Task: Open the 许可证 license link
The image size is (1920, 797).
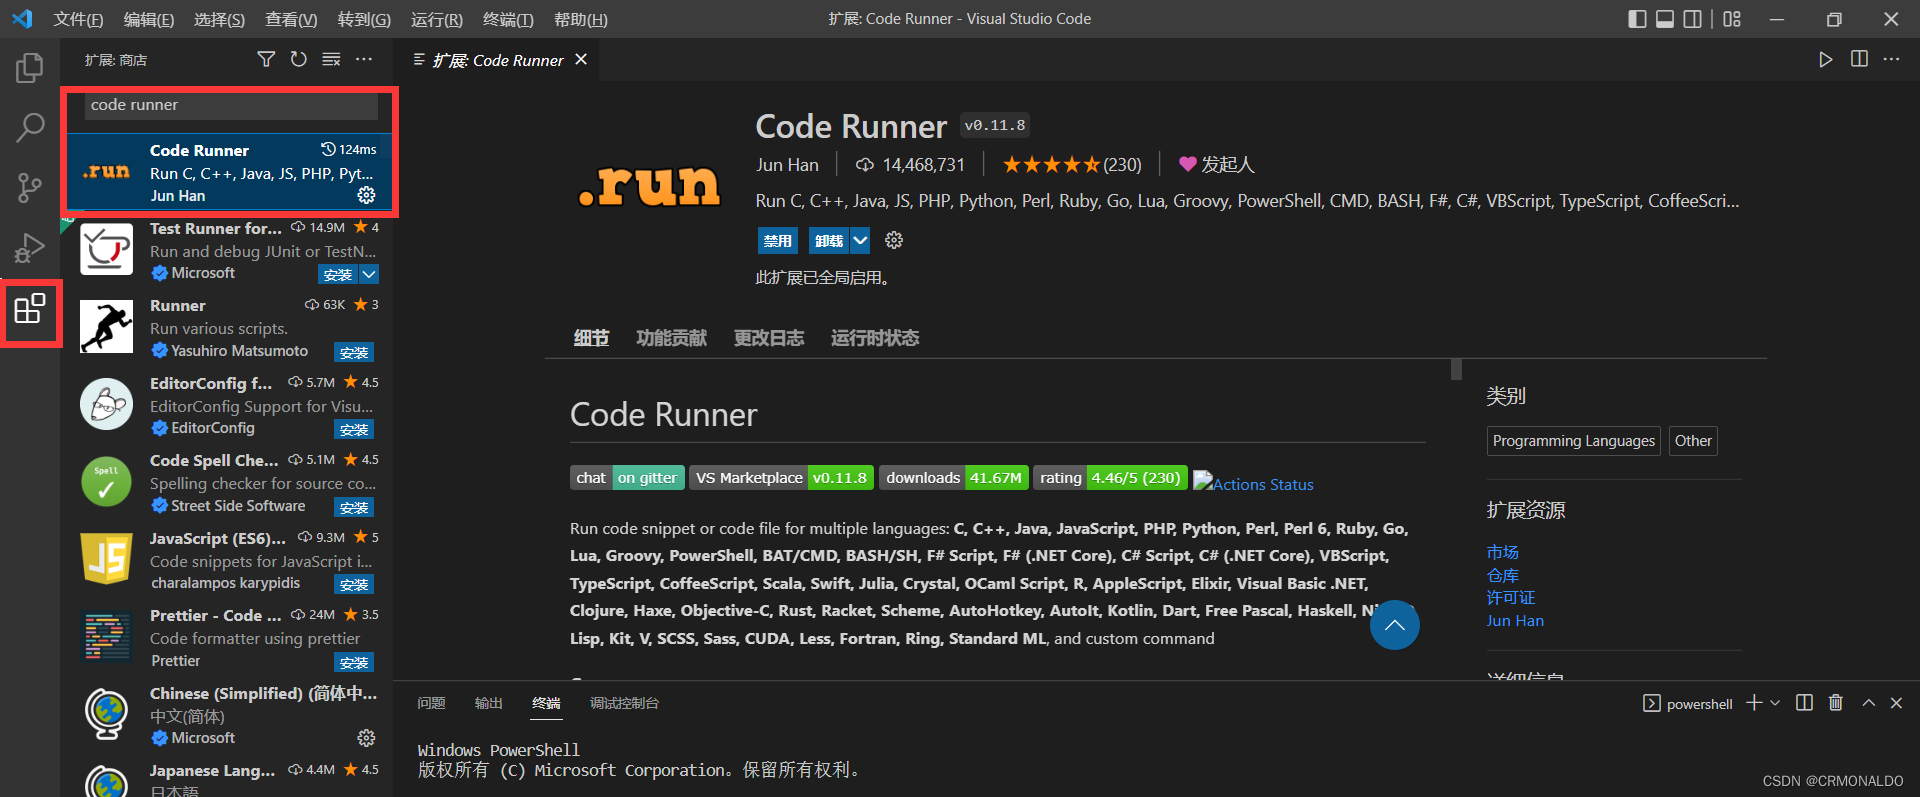Action: pos(1510,597)
